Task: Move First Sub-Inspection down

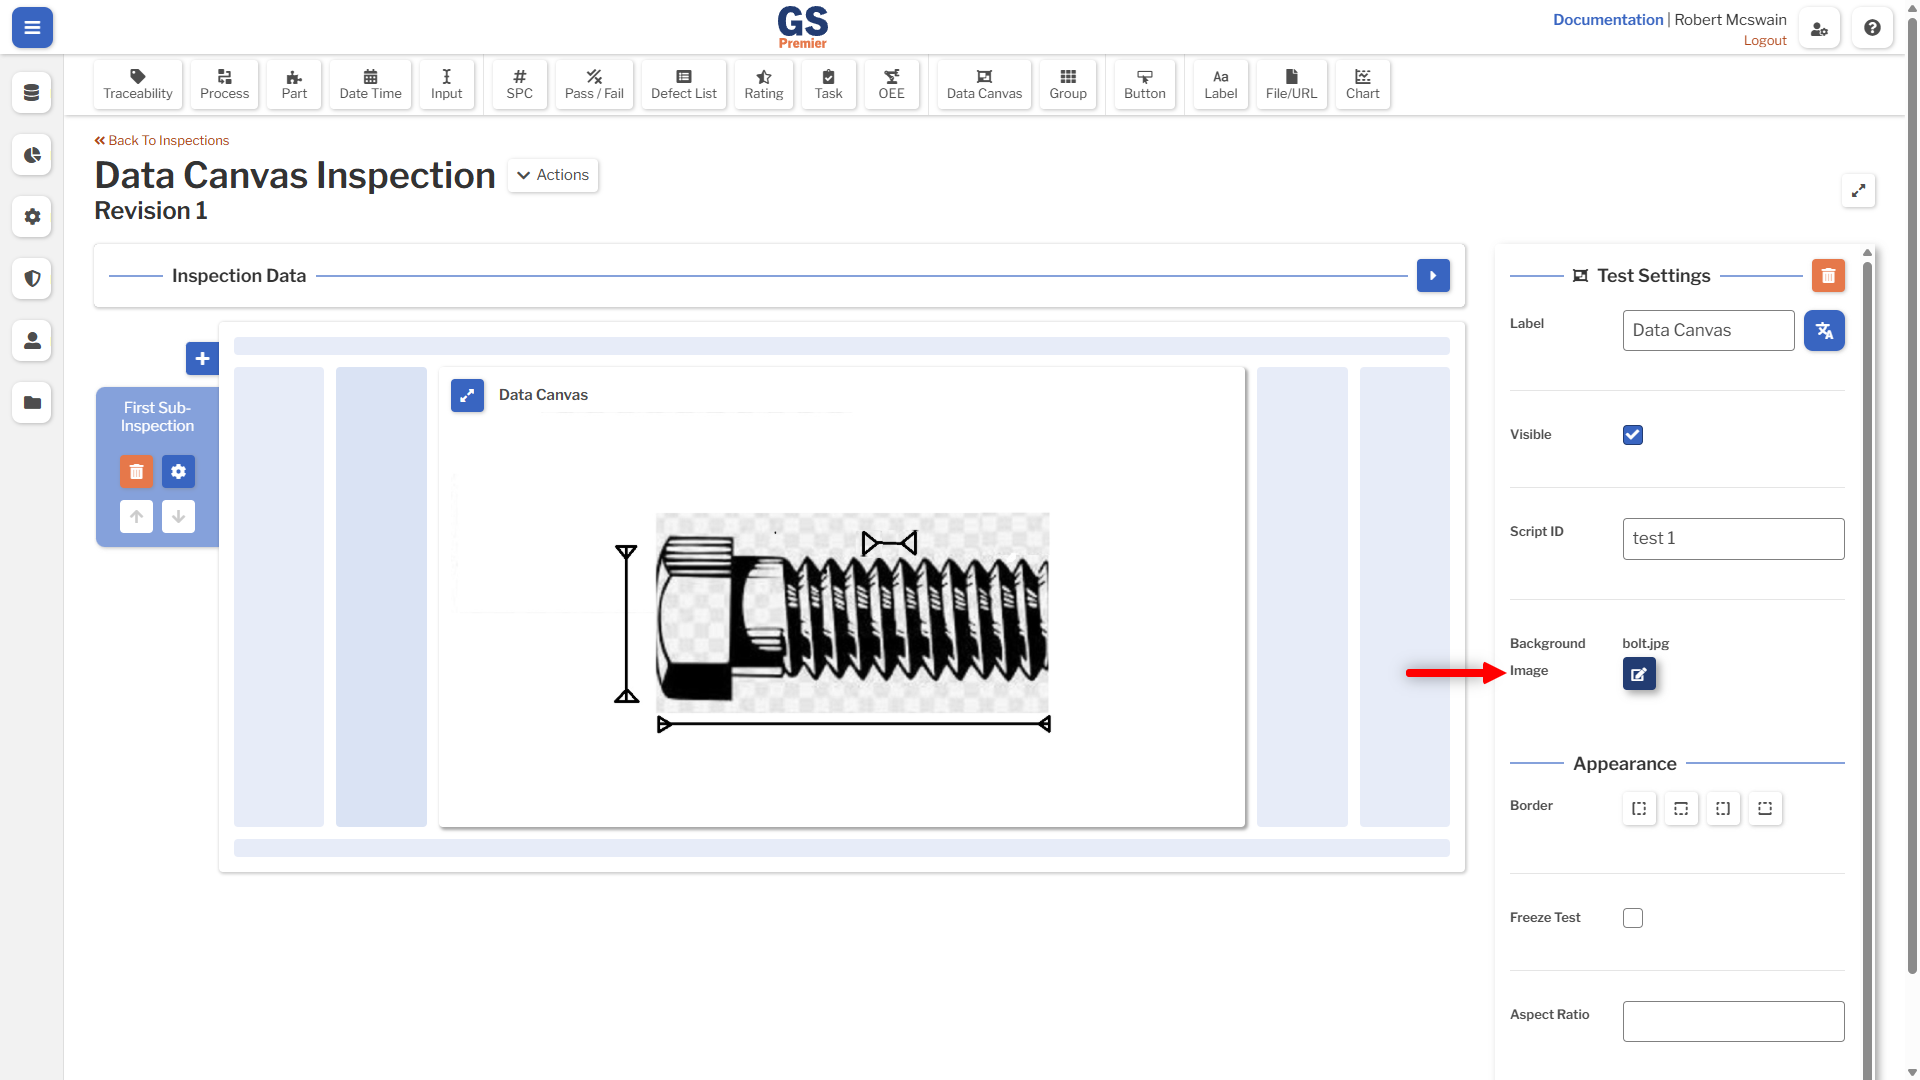Action: (x=178, y=517)
